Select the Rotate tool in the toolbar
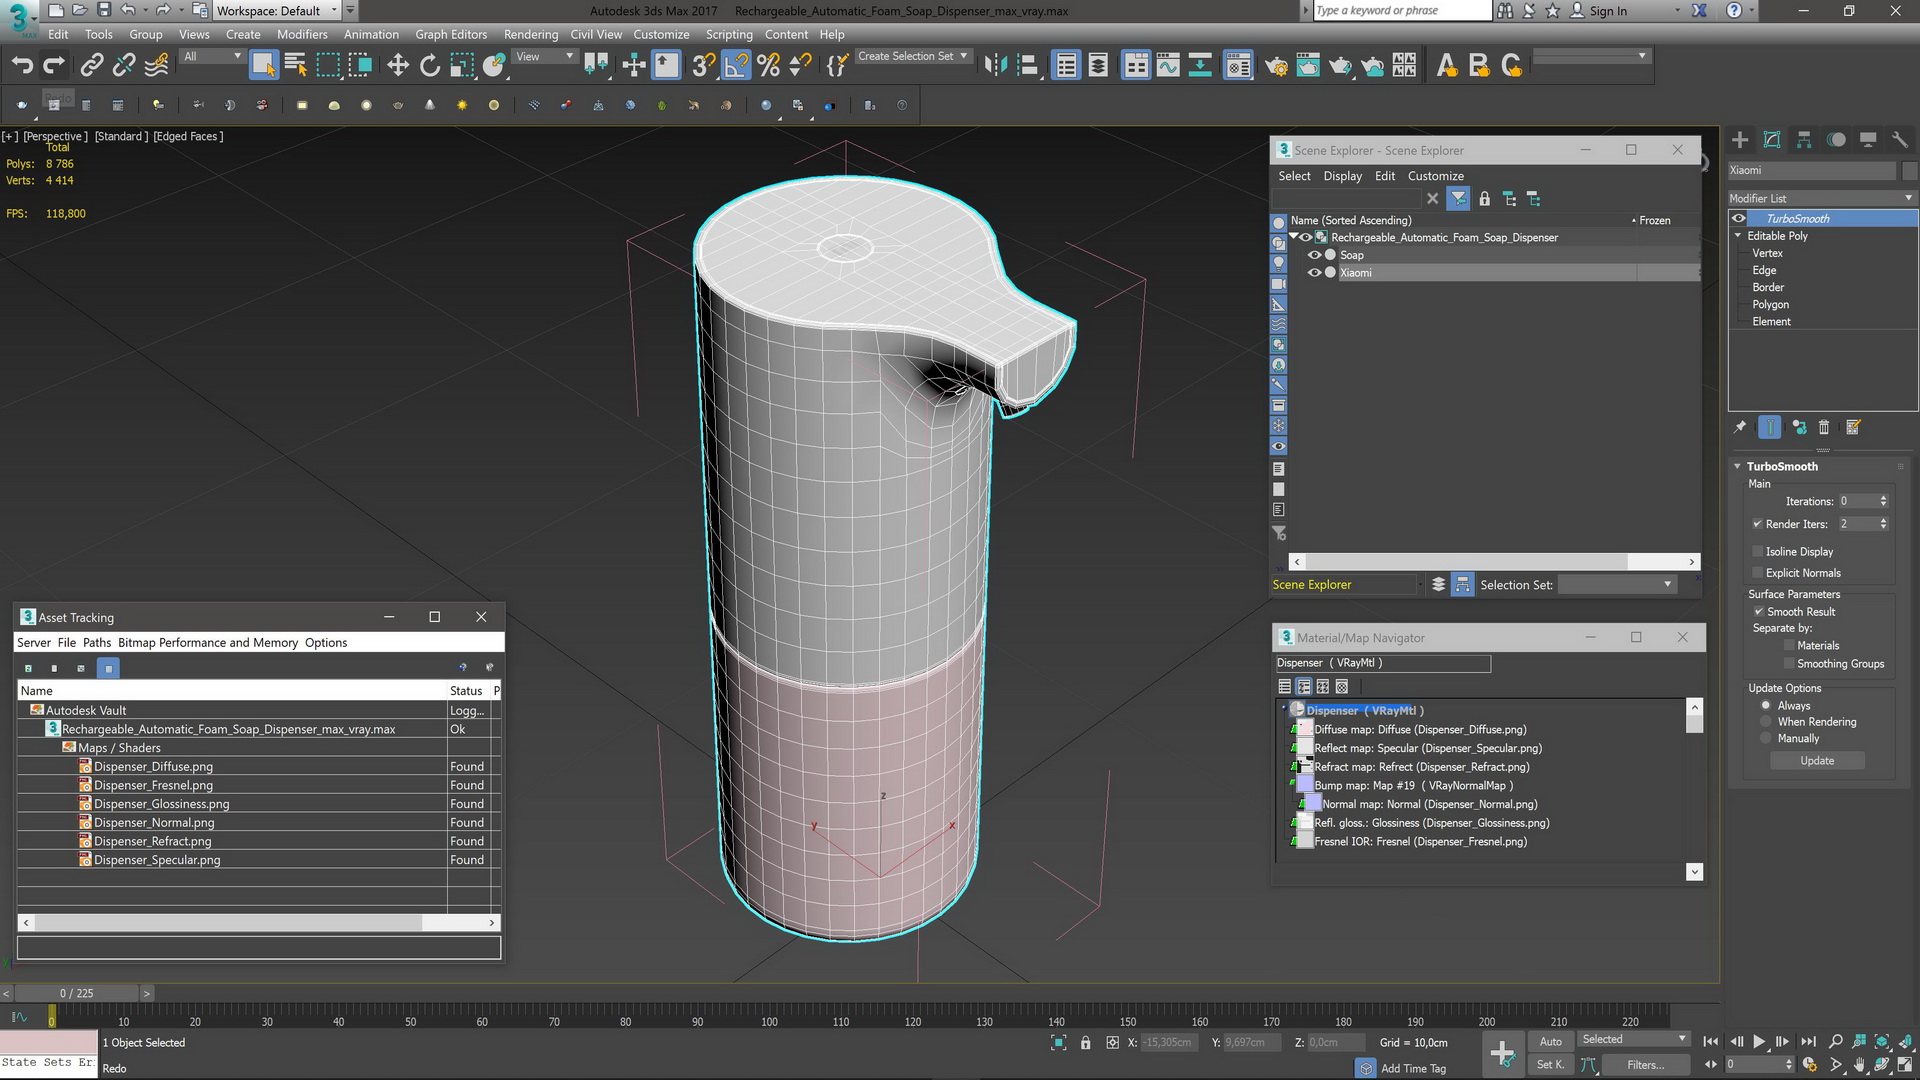This screenshot has height=1080, width=1920. [430, 66]
